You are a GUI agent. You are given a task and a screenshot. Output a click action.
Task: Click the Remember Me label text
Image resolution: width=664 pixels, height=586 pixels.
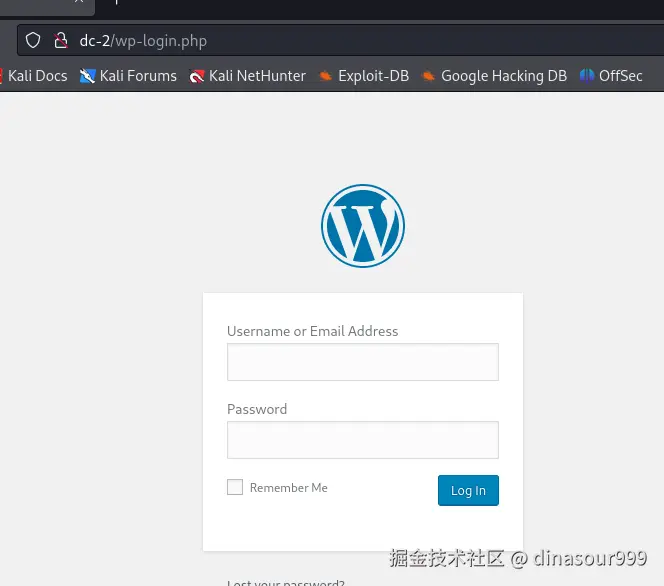(x=289, y=488)
